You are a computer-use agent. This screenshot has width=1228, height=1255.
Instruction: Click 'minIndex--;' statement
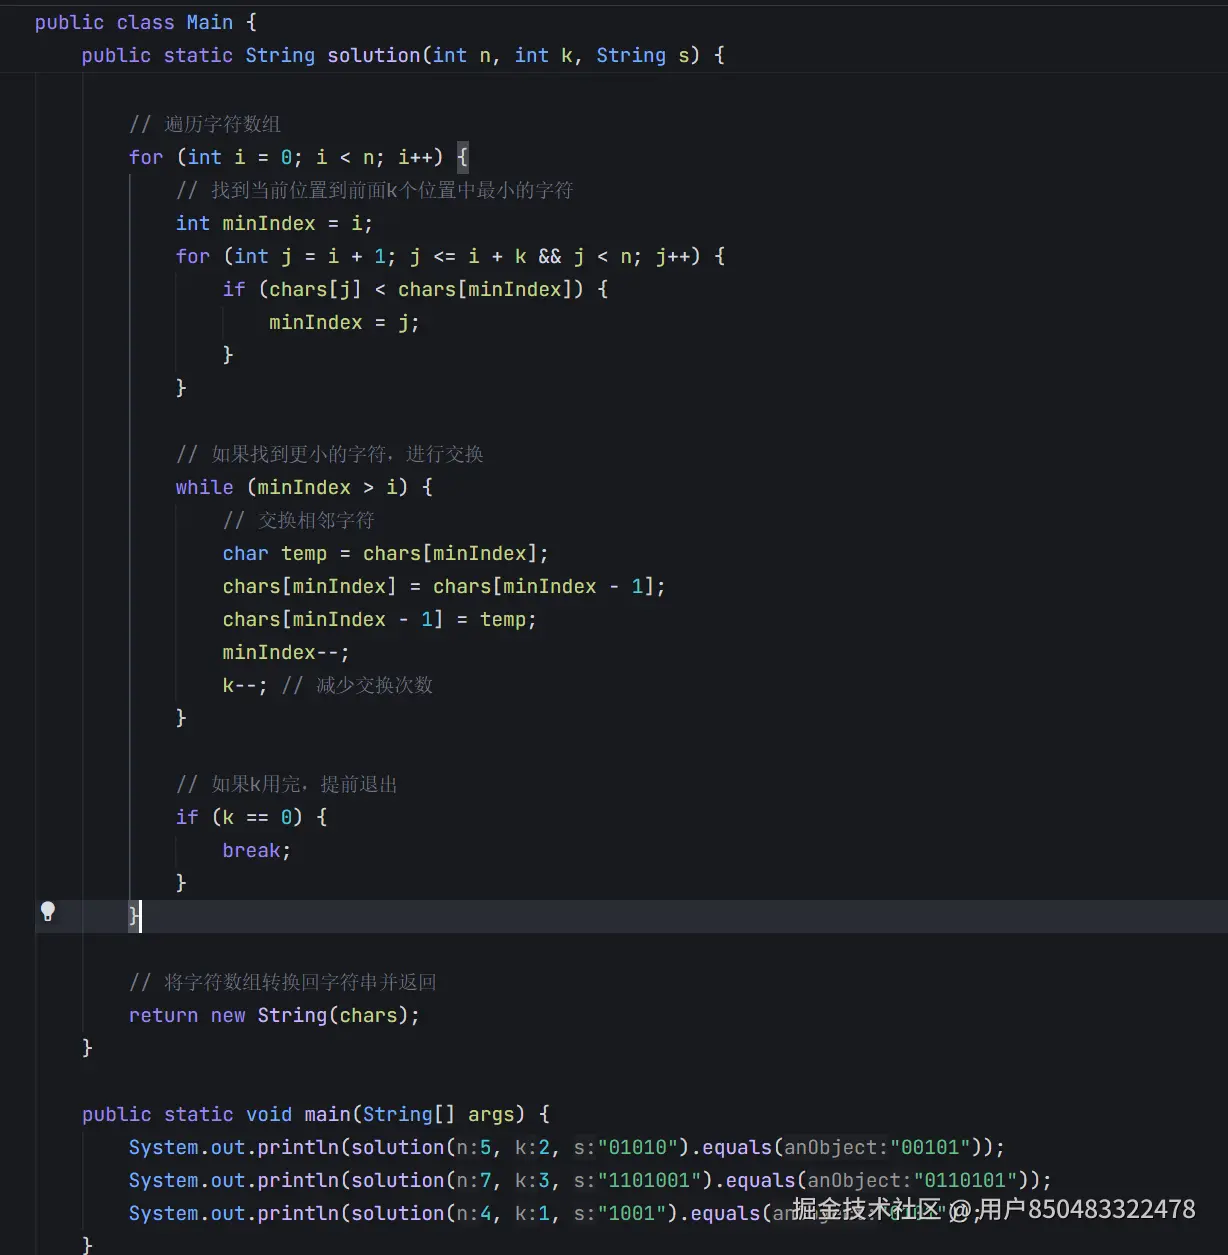pos(286,652)
